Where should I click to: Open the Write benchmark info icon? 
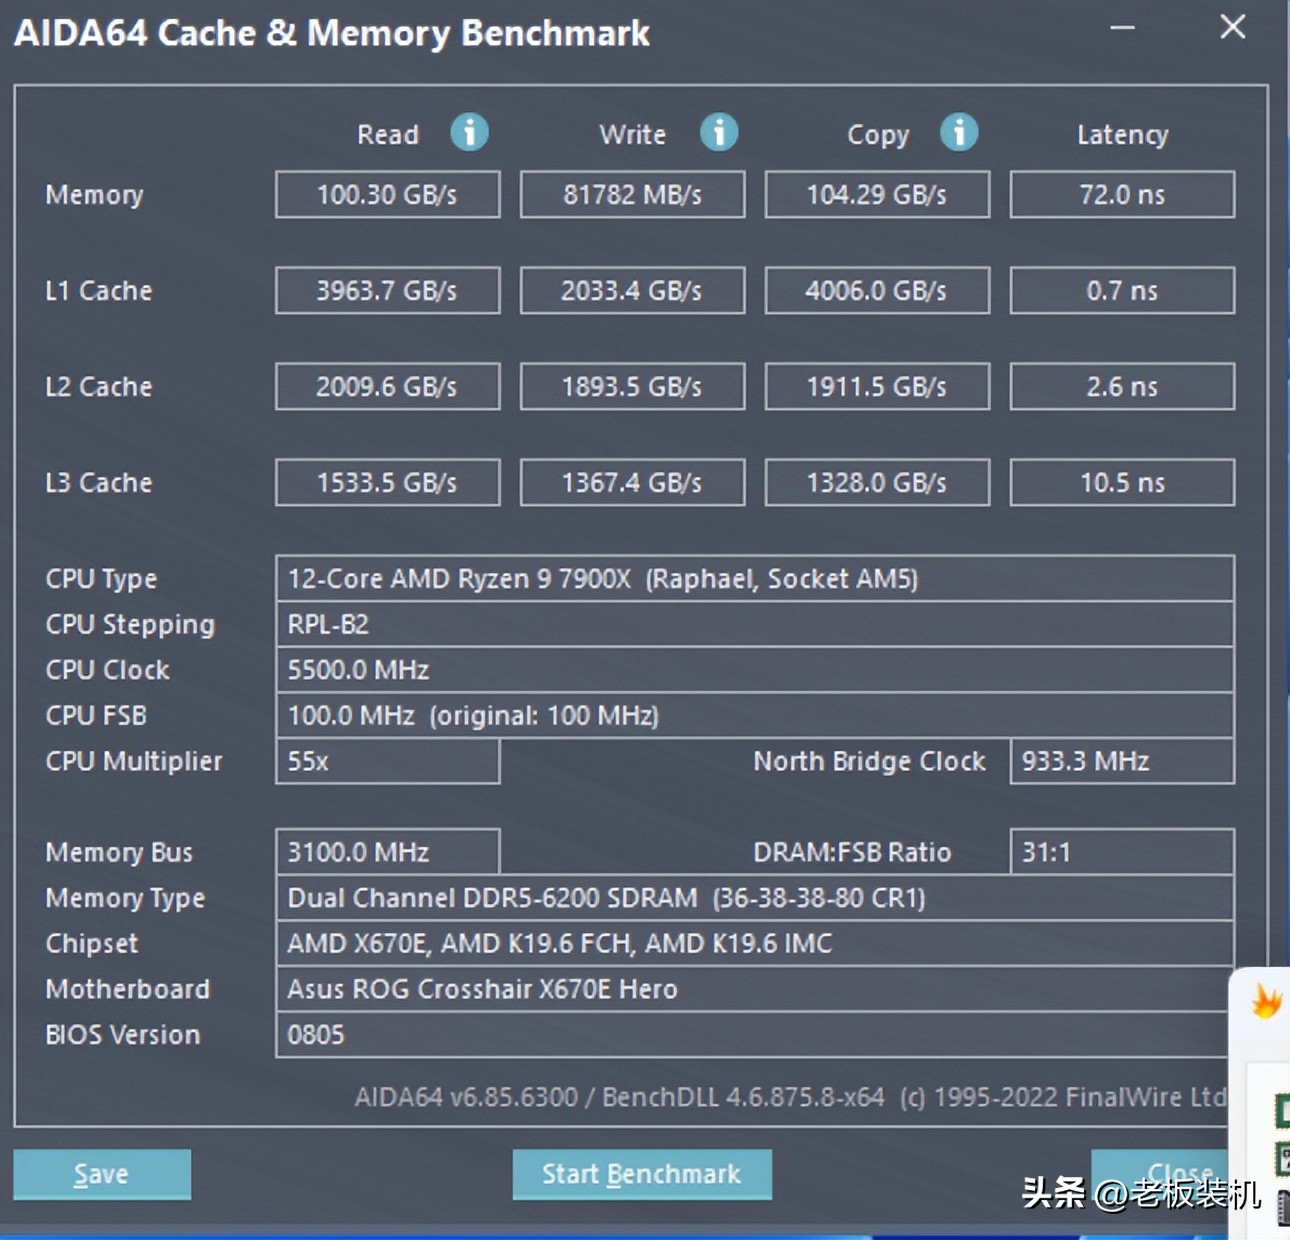click(719, 132)
